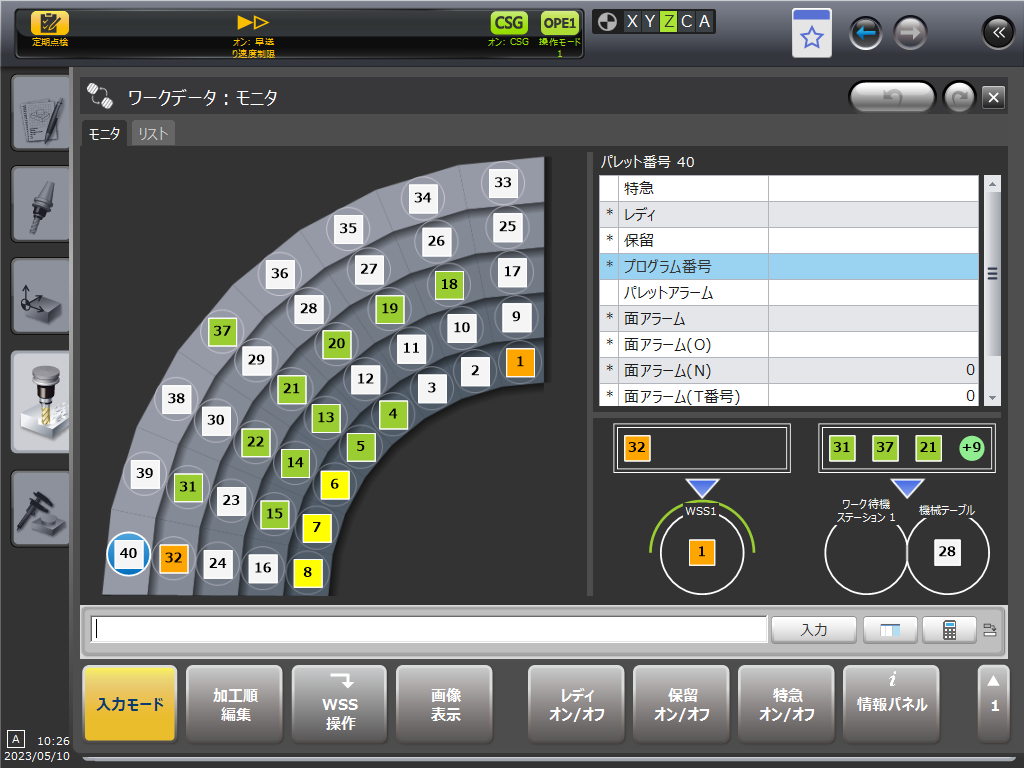Open the program sheet icon in left sidebar
The image size is (1024, 768).
(x=40, y=111)
